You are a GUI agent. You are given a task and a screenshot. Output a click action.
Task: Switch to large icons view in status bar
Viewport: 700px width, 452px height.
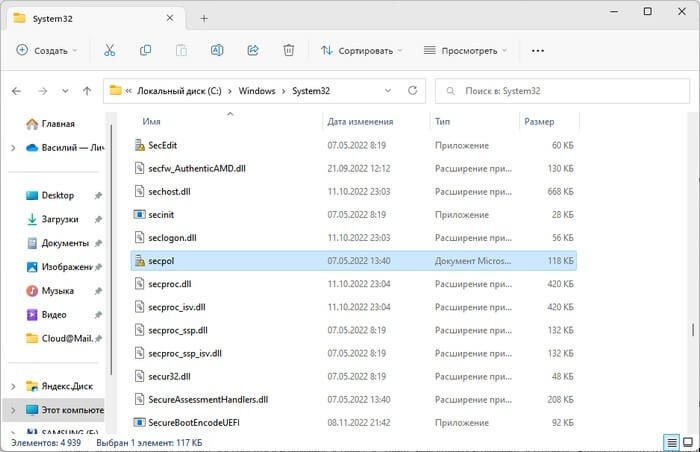pyautogui.click(x=688, y=442)
